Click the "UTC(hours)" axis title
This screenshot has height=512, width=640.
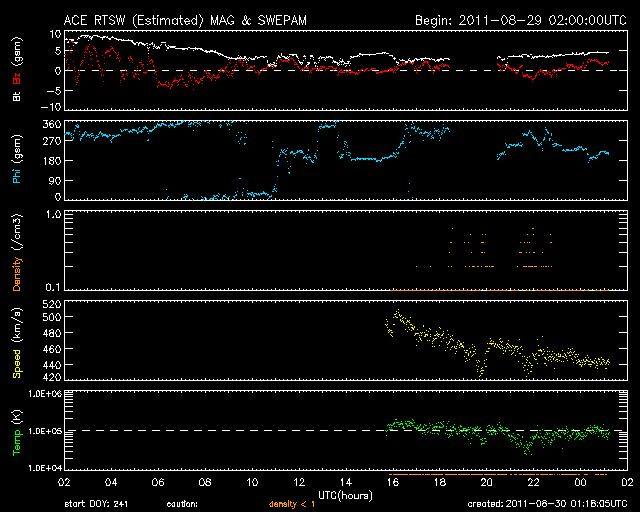pyautogui.click(x=345, y=496)
